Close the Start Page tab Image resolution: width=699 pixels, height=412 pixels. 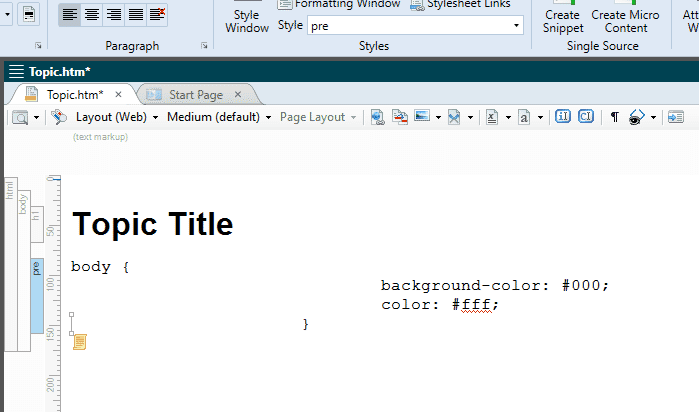238,95
